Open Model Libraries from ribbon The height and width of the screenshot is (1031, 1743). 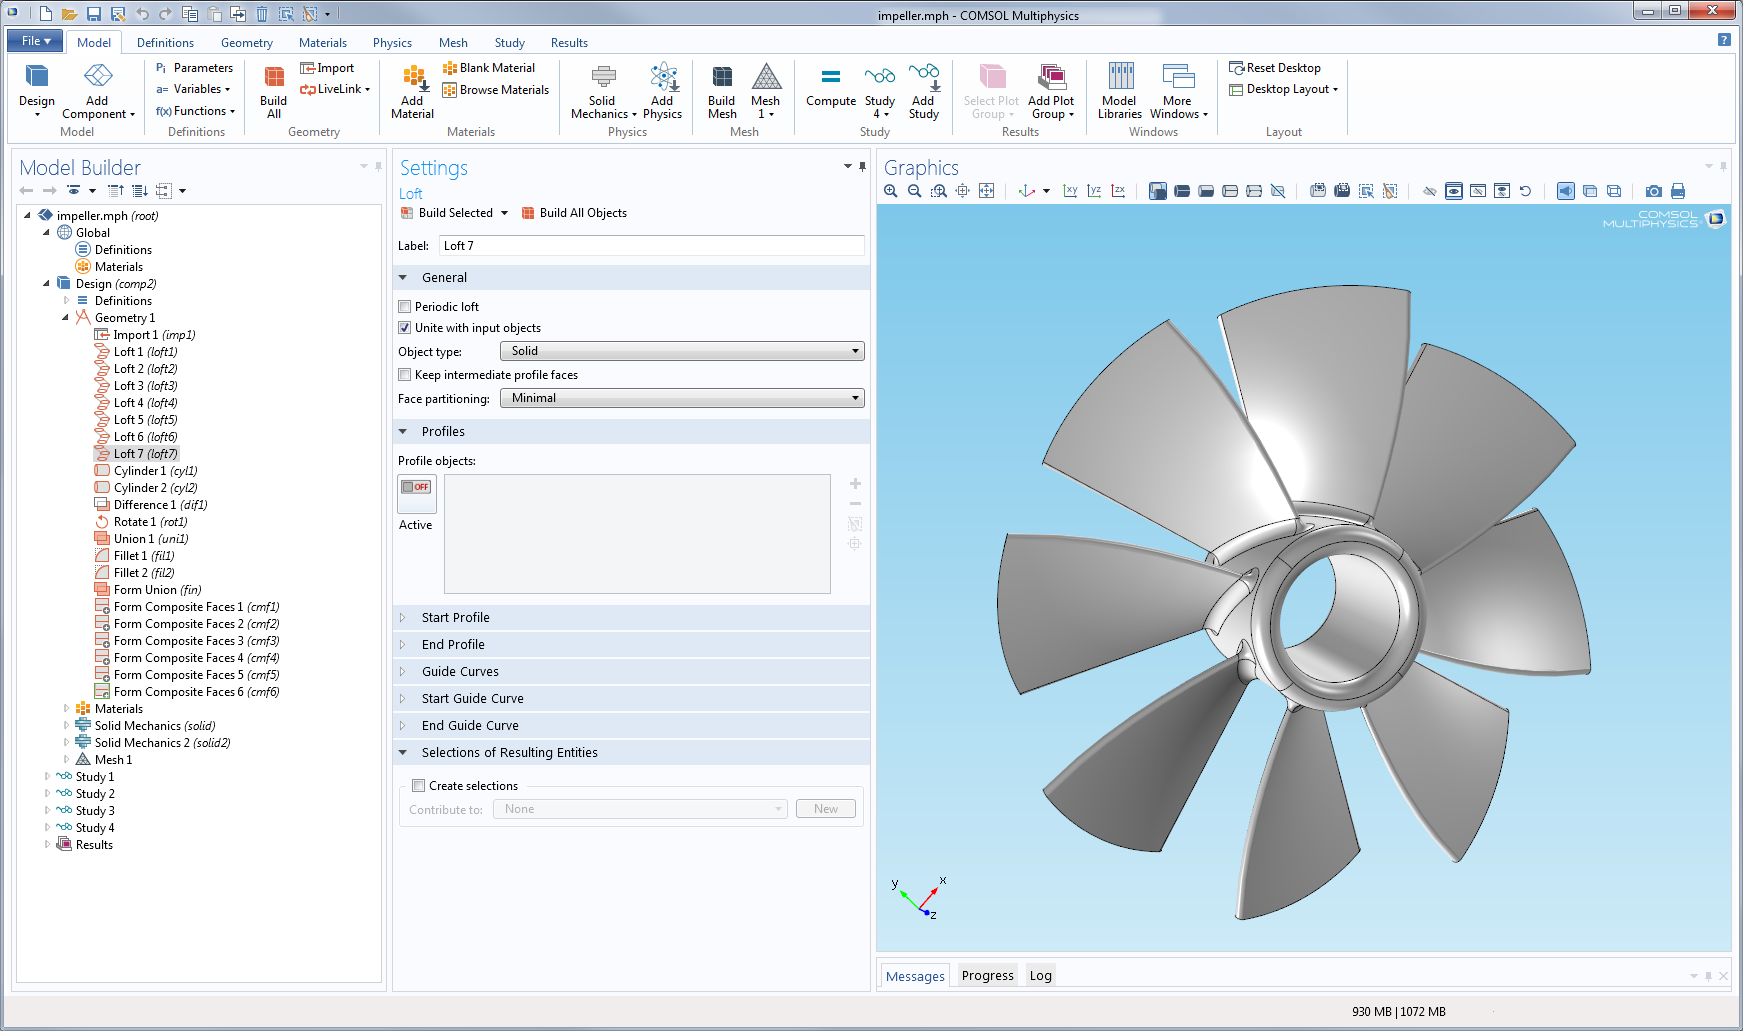pyautogui.click(x=1119, y=92)
